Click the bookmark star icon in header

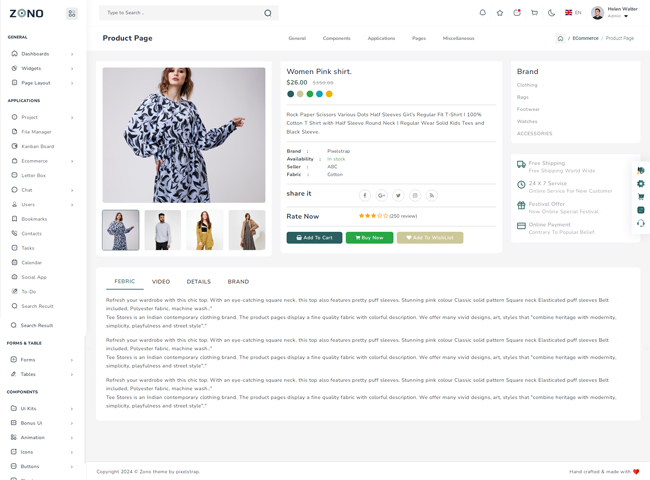tap(500, 13)
